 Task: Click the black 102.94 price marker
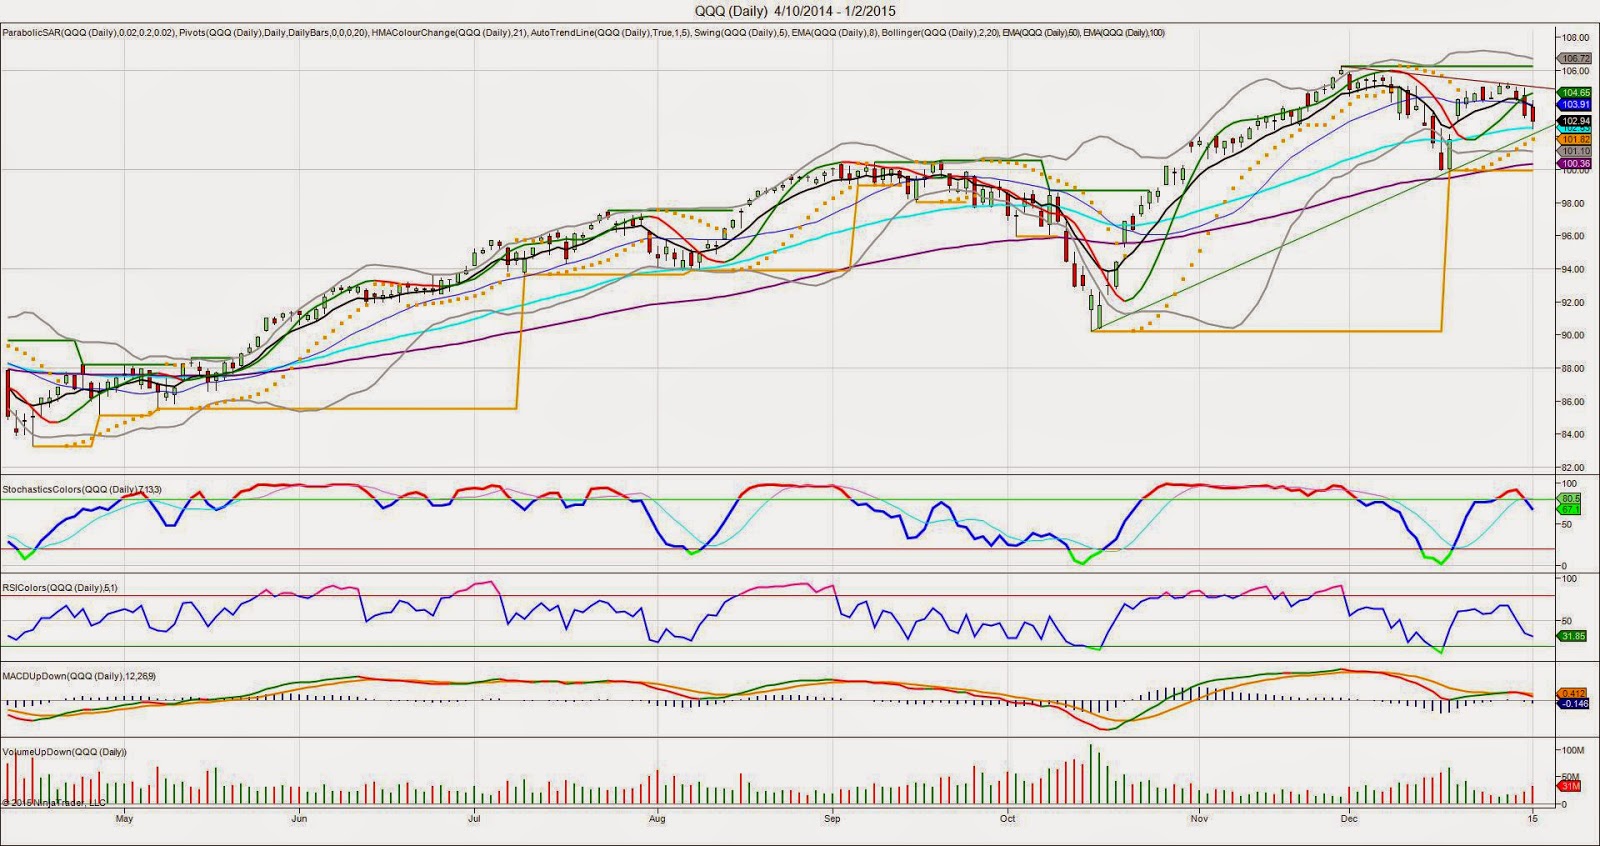[1575, 121]
